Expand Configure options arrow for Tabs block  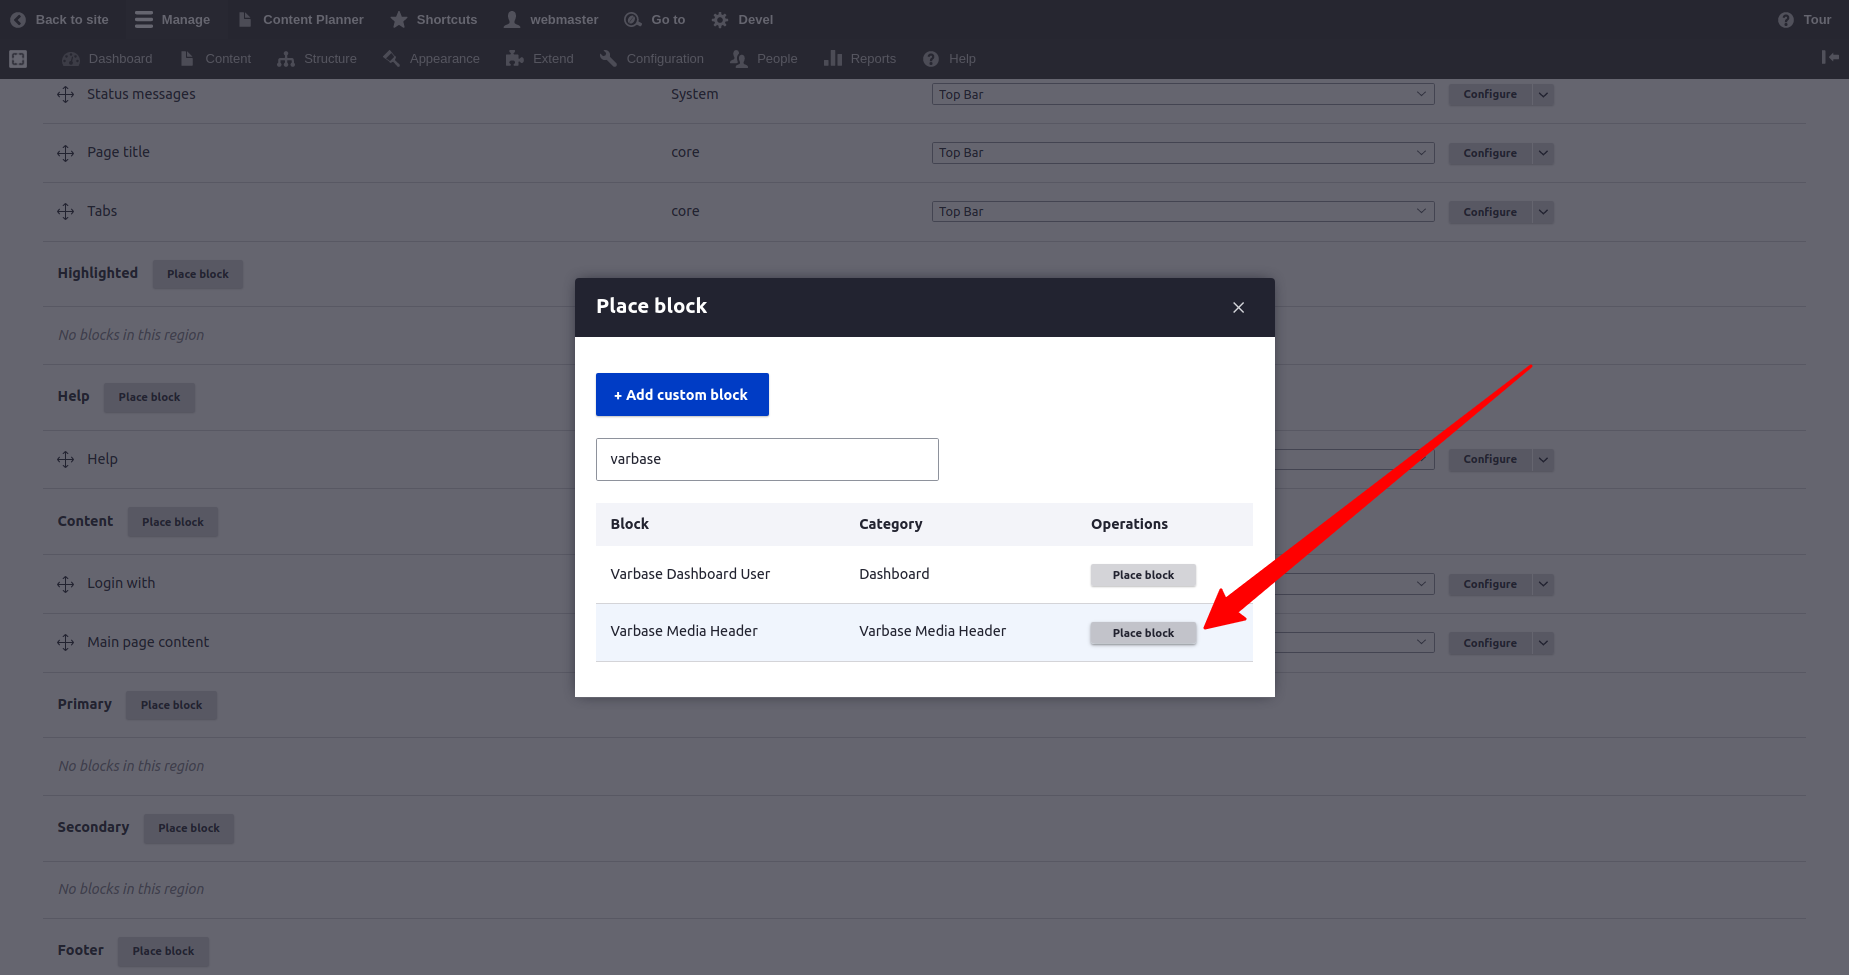click(1543, 212)
